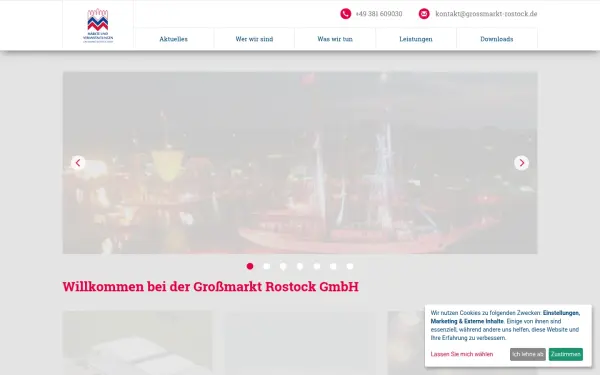This screenshot has width=600, height=375.
Task: Select the first carousel dot
Action: (x=250, y=266)
